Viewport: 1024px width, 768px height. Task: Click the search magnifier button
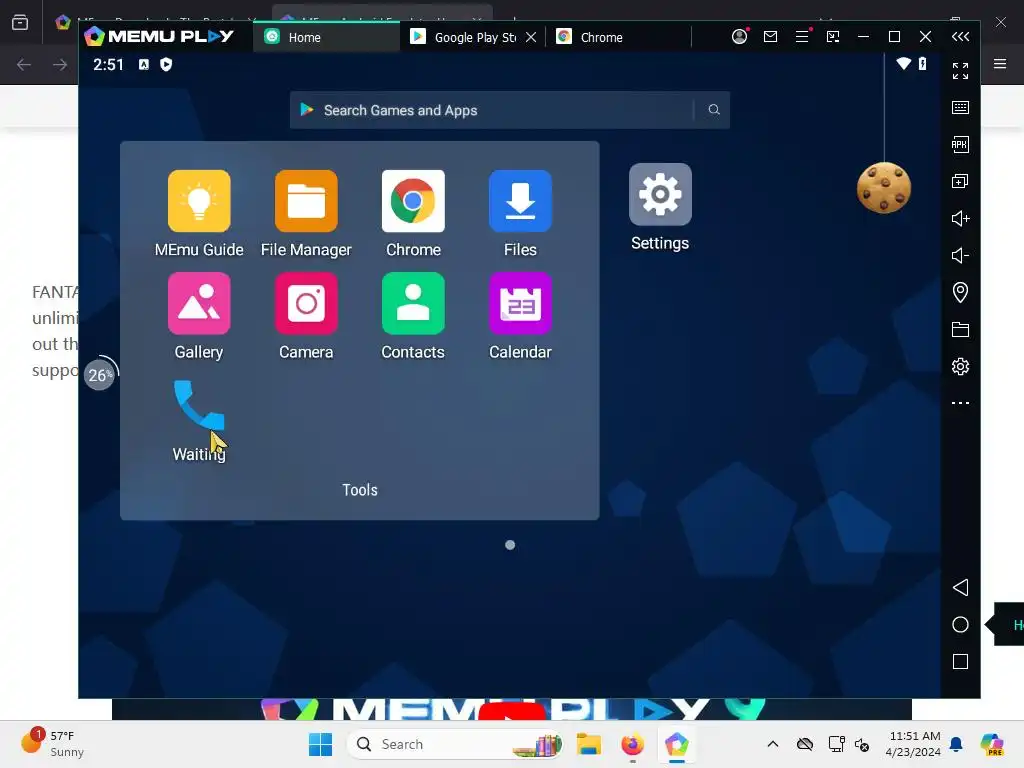pos(714,110)
